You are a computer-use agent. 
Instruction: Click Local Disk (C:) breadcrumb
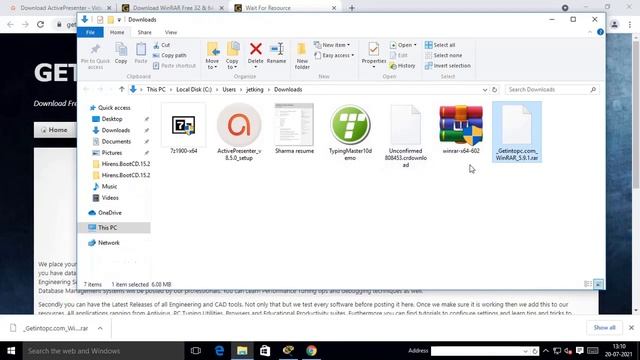[194, 89]
